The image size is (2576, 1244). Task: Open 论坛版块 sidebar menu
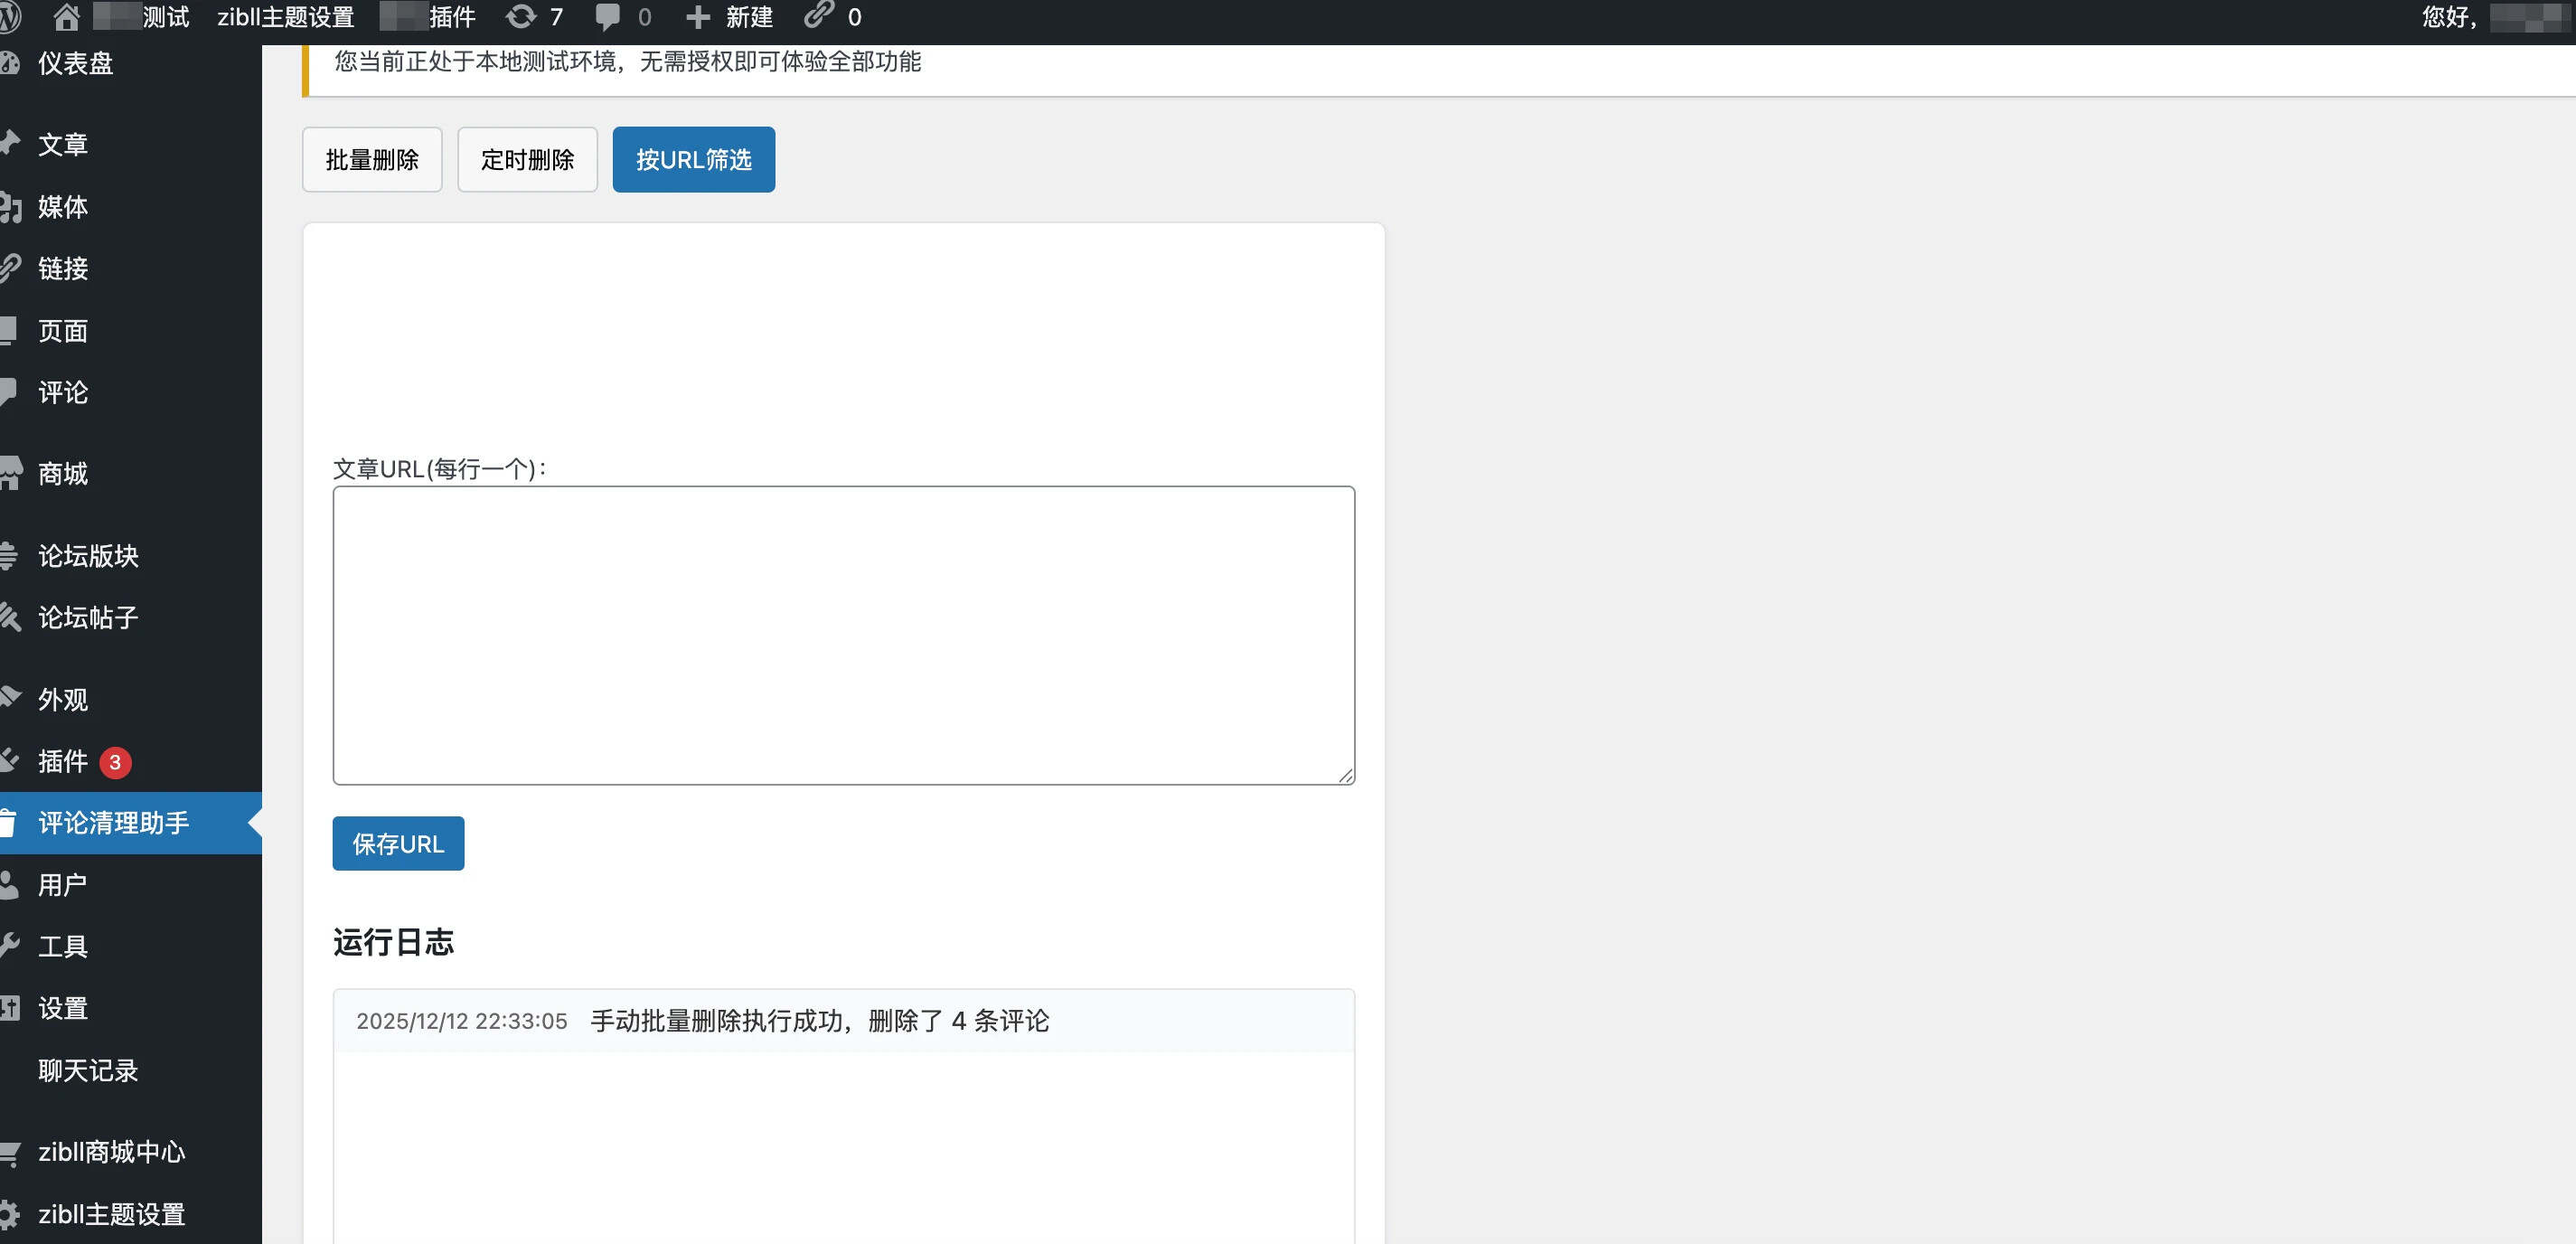(88, 556)
